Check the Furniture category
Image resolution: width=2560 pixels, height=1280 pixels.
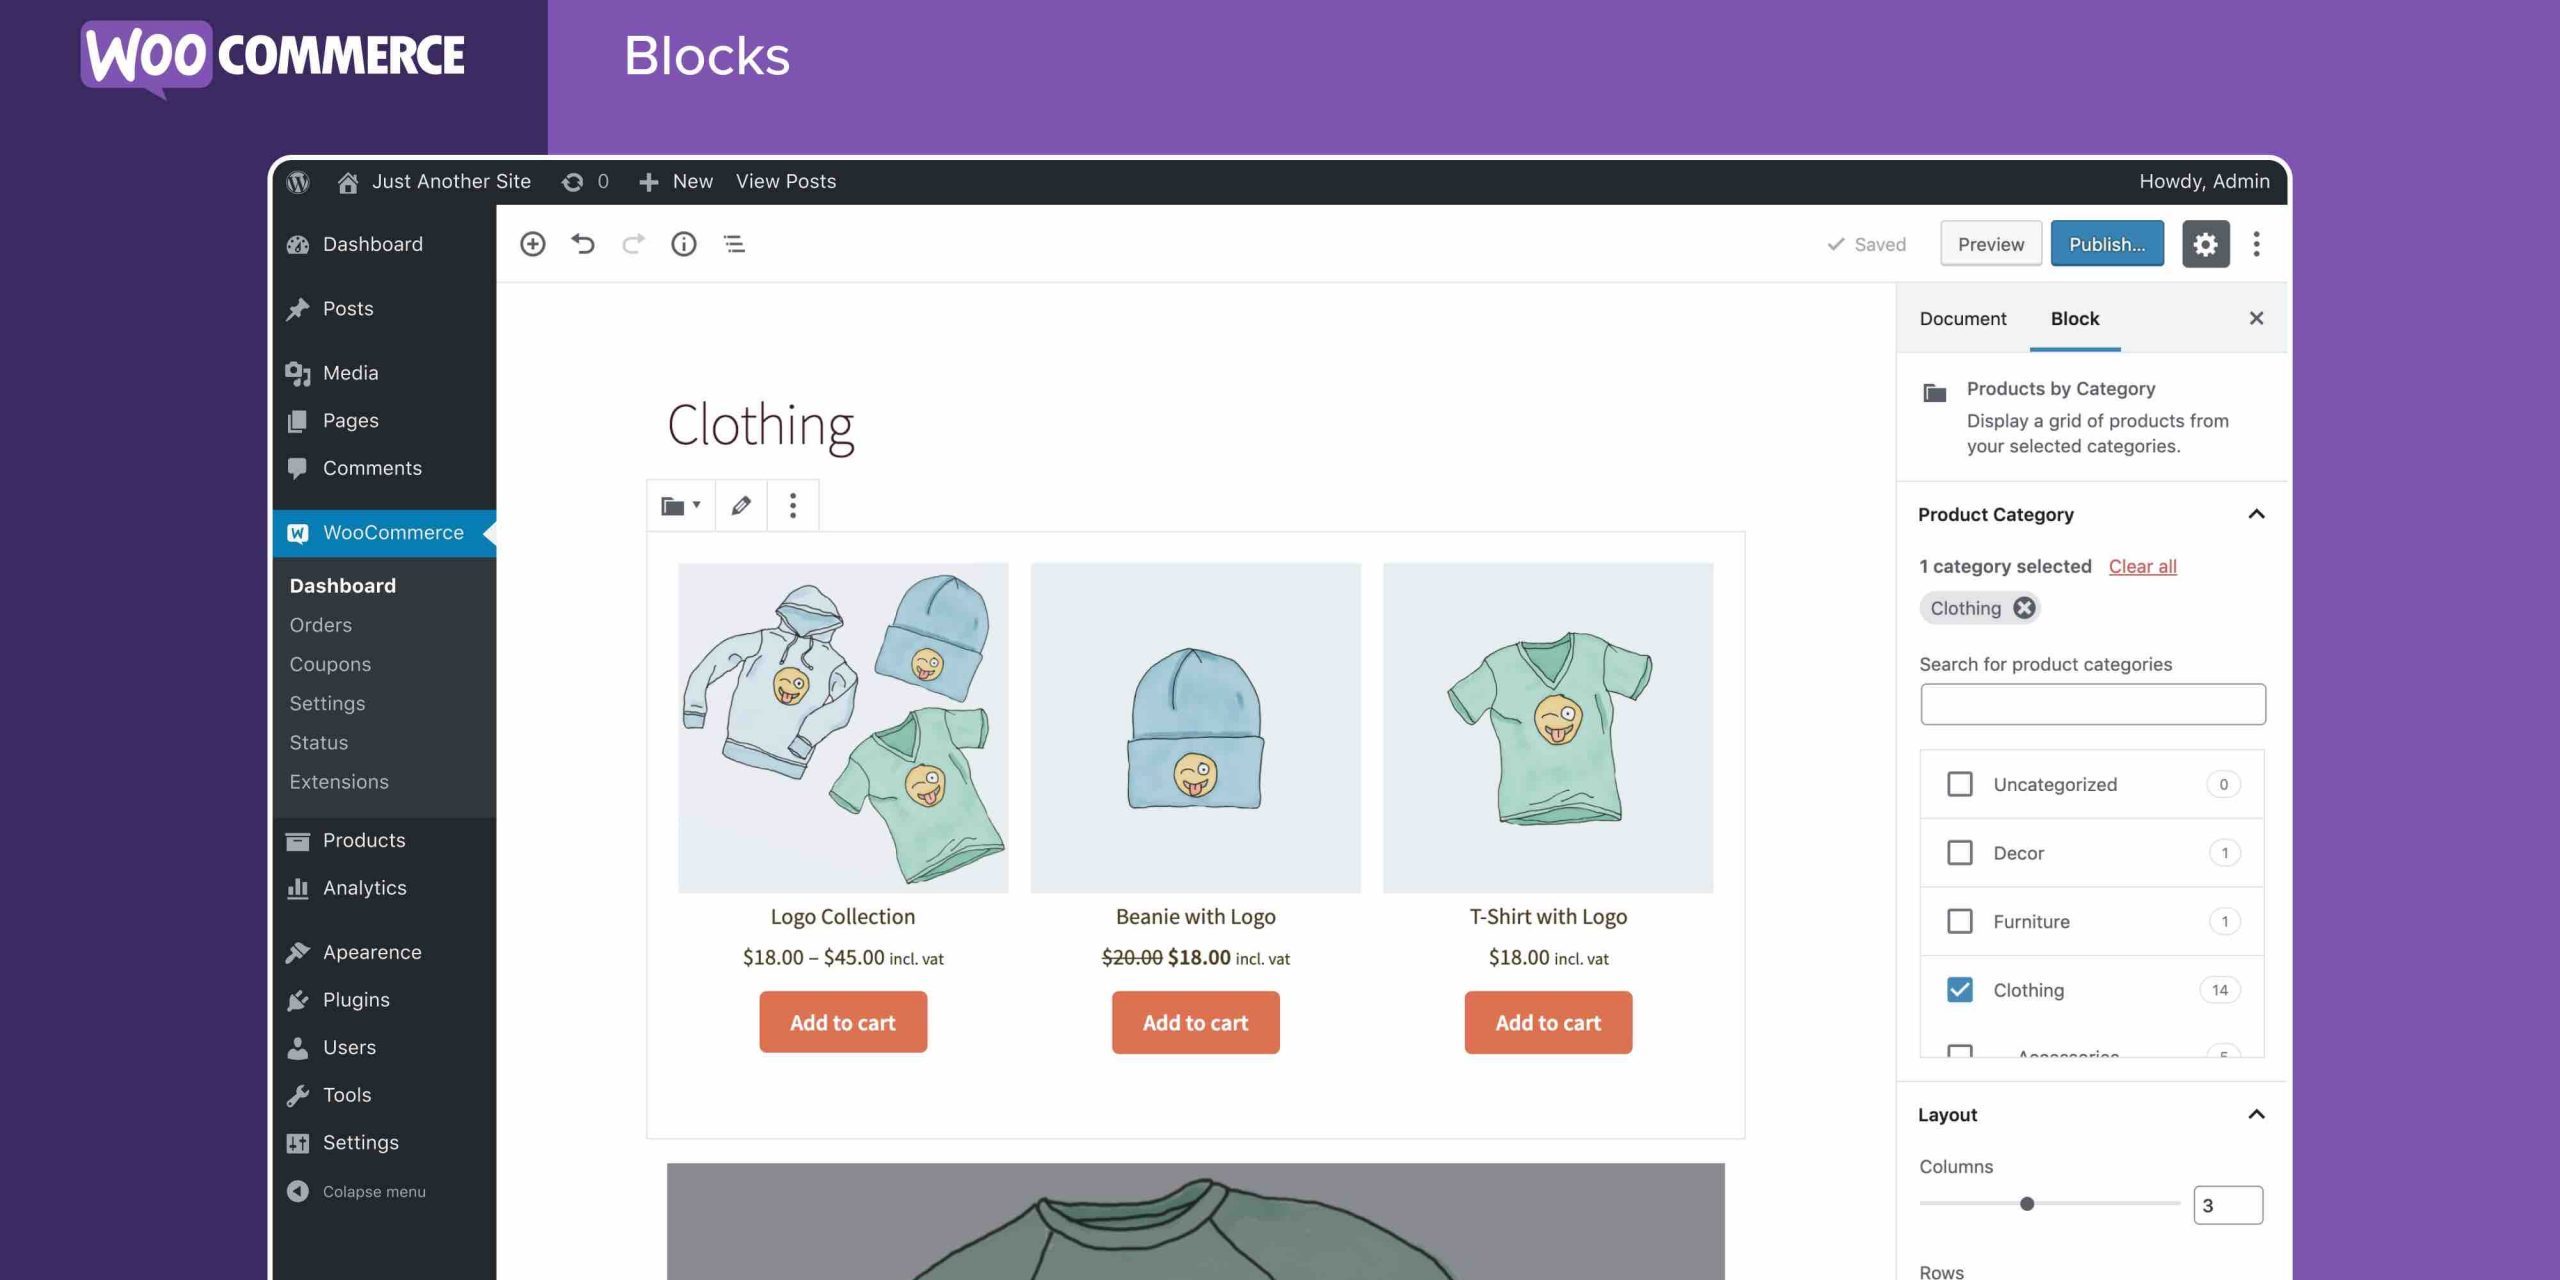pos(1959,921)
